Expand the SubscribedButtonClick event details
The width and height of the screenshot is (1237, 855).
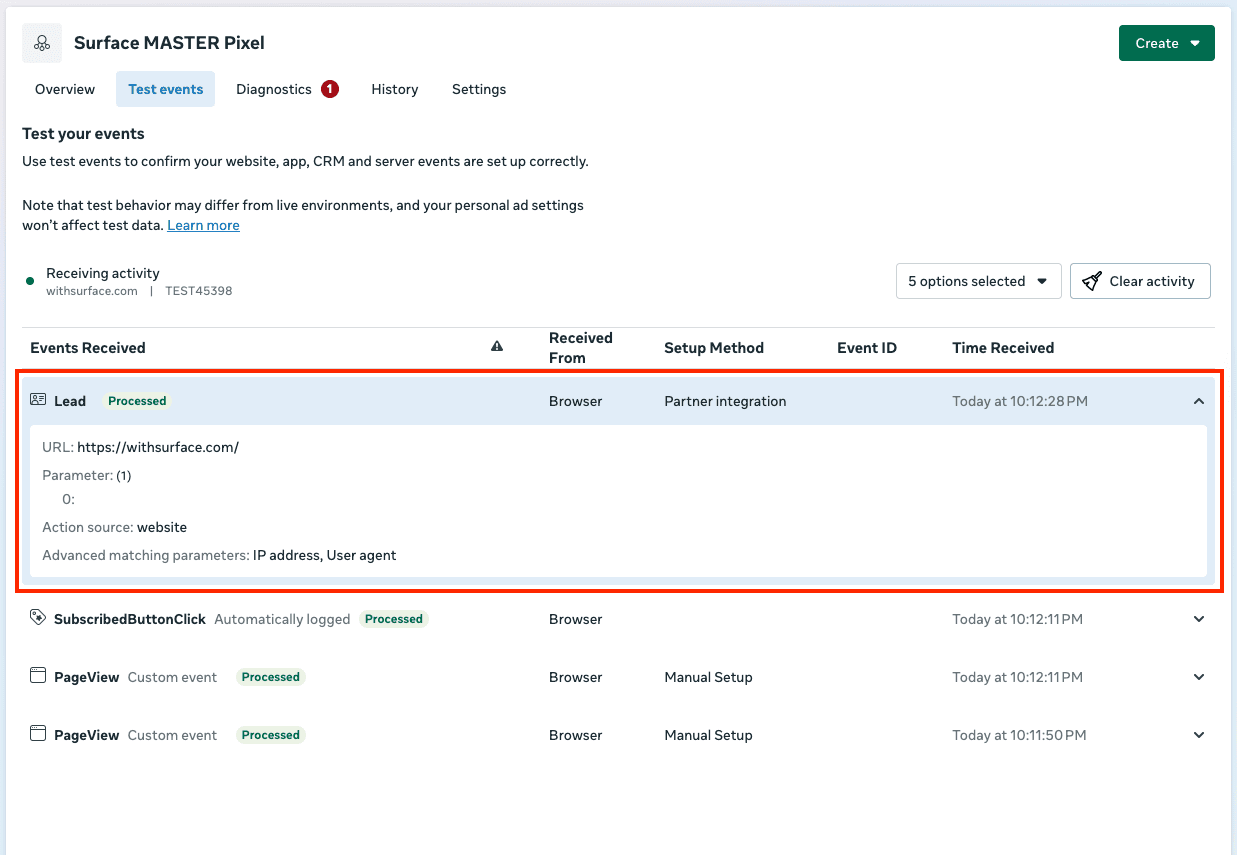tap(1199, 619)
